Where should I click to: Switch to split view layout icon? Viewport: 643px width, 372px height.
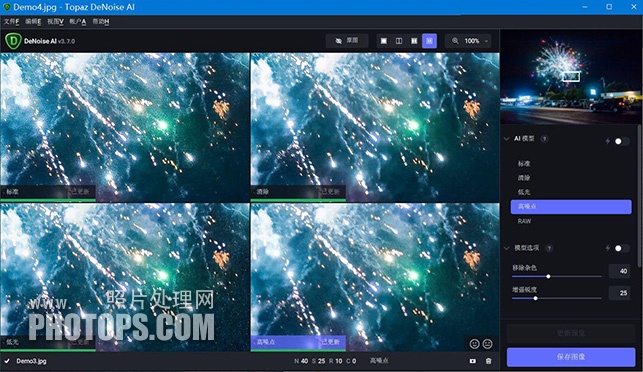[x=399, y=41]
